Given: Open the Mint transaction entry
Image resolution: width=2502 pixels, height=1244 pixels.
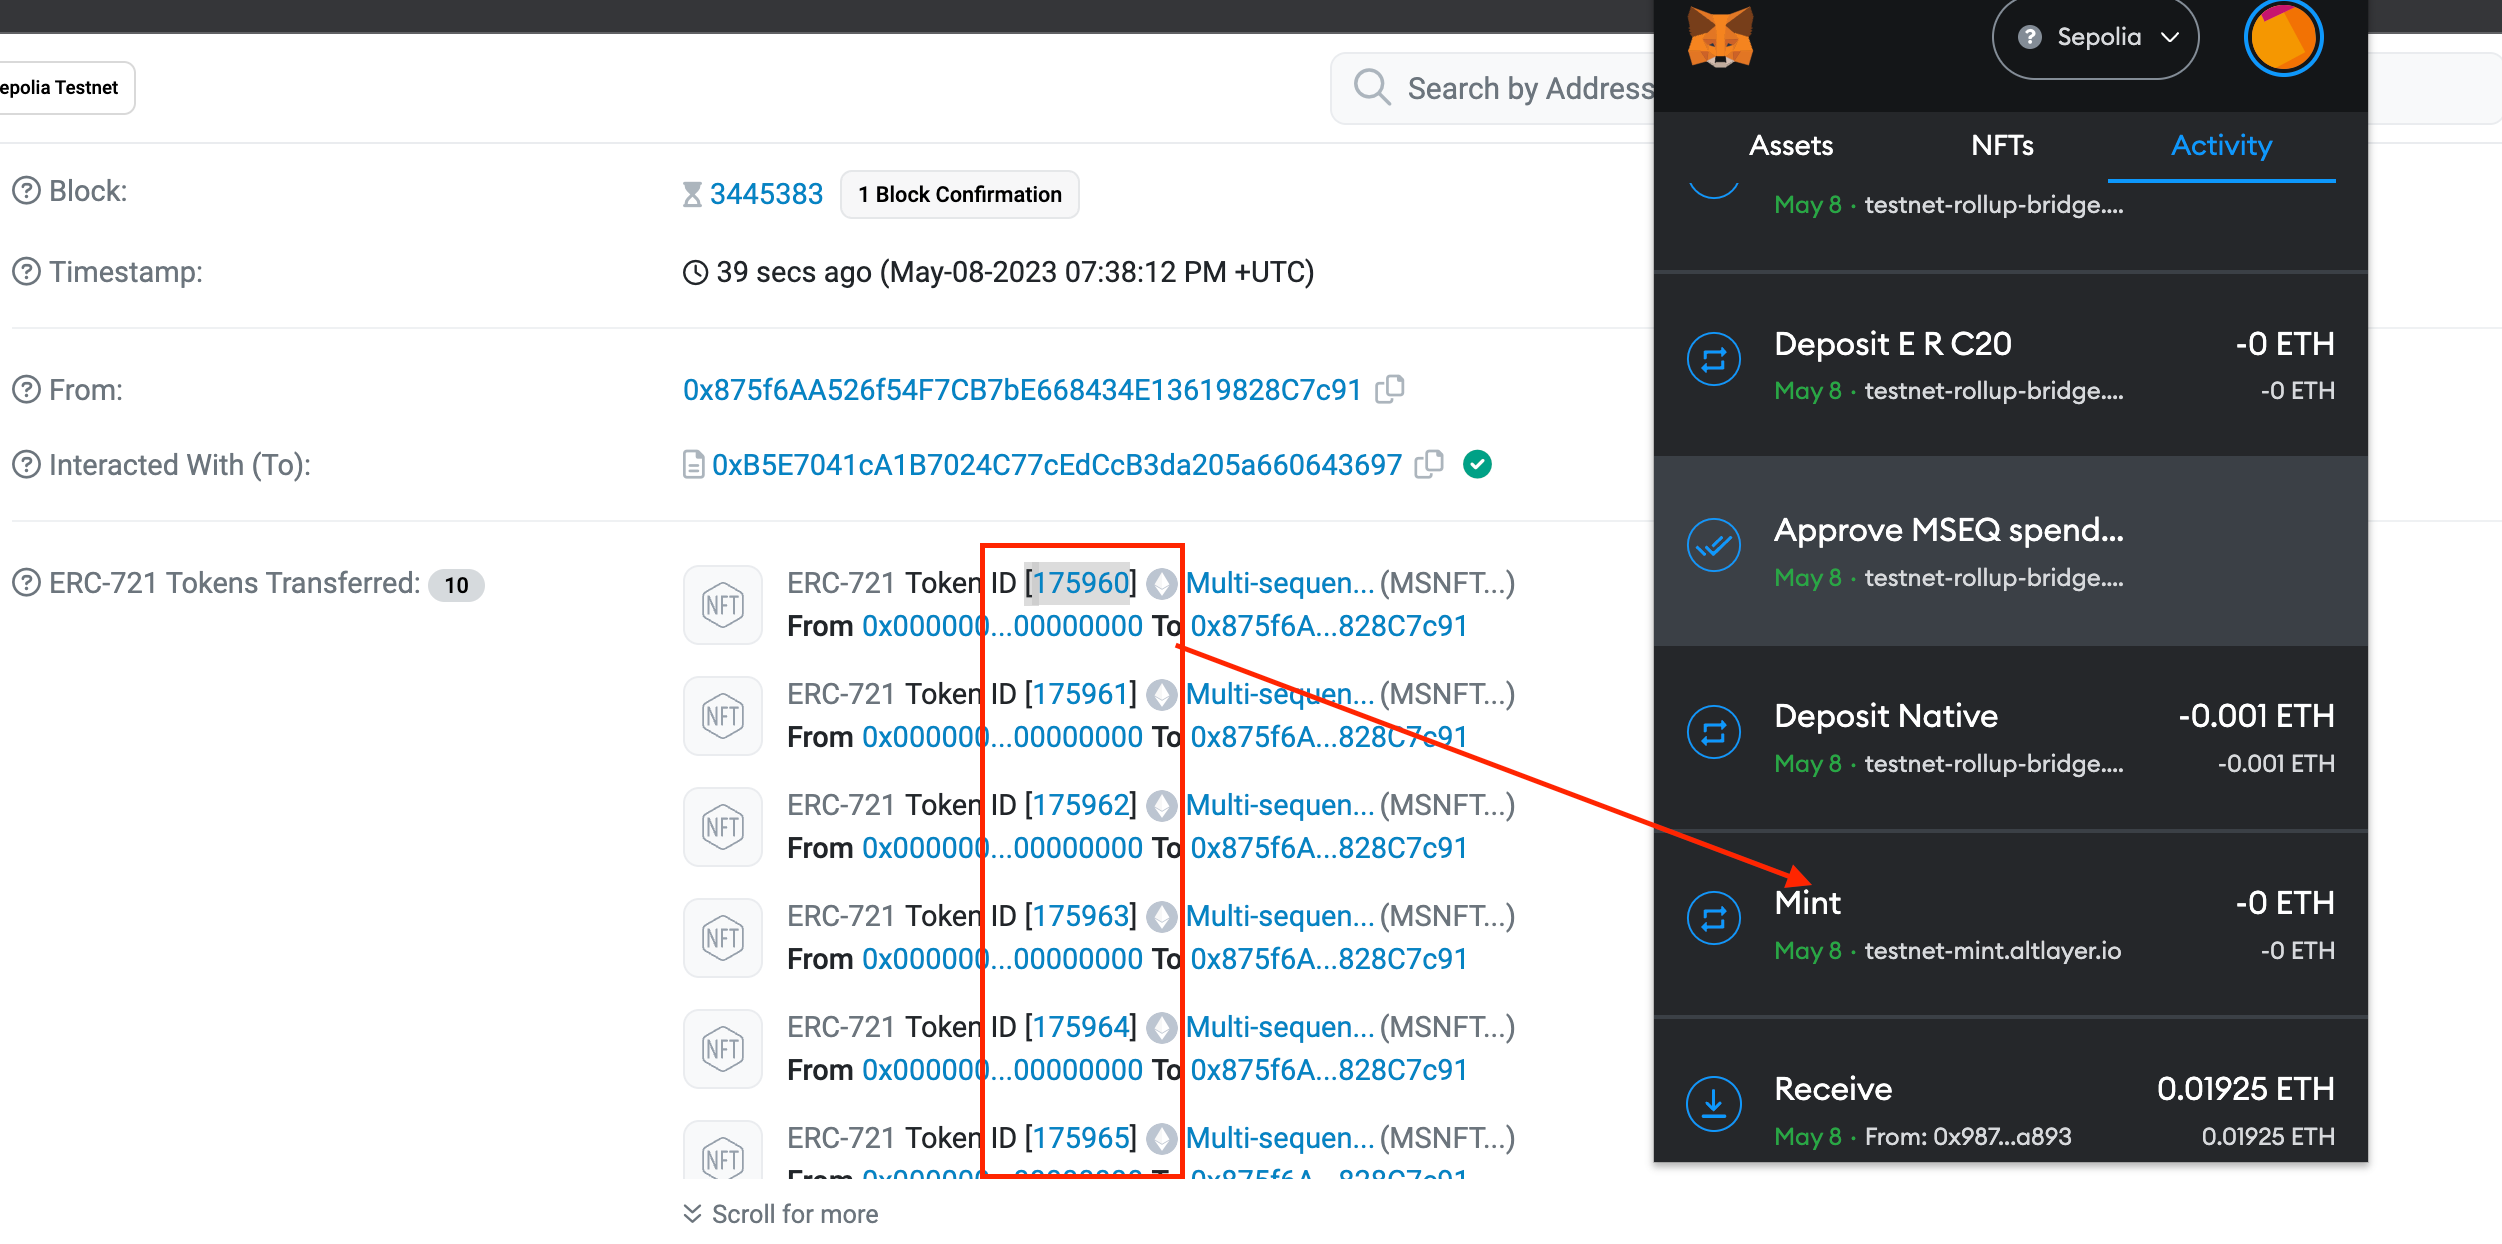Looking at the screenshot, I should pos(2010,924).
